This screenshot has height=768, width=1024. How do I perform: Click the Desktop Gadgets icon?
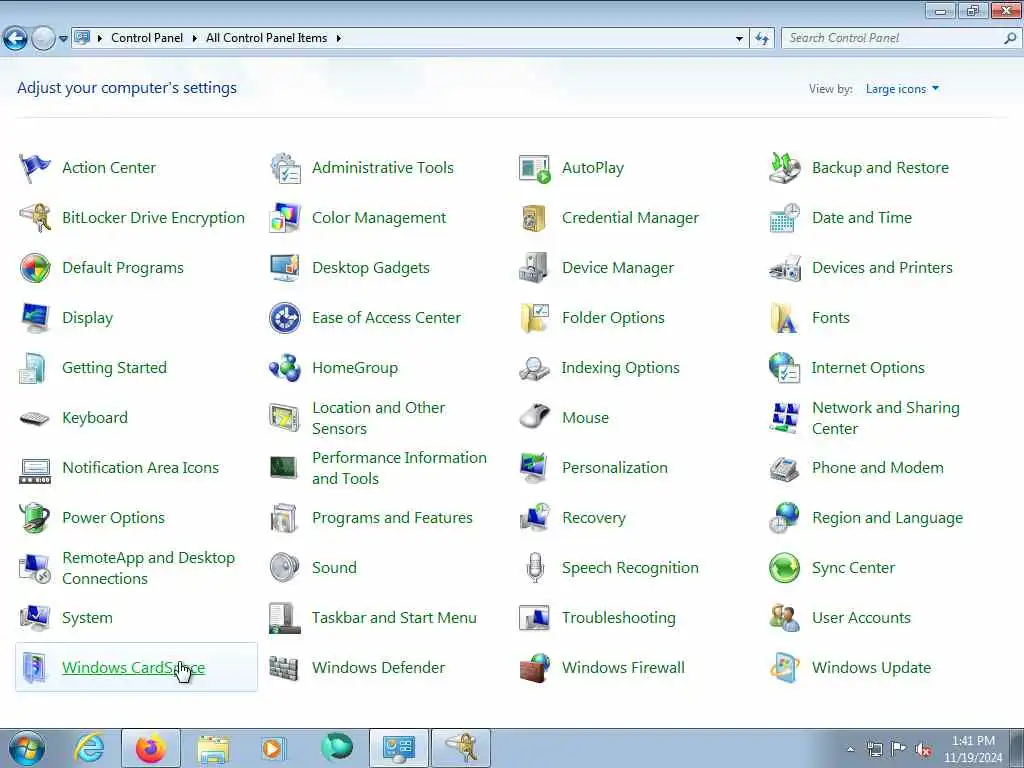[x=285, y=268]
